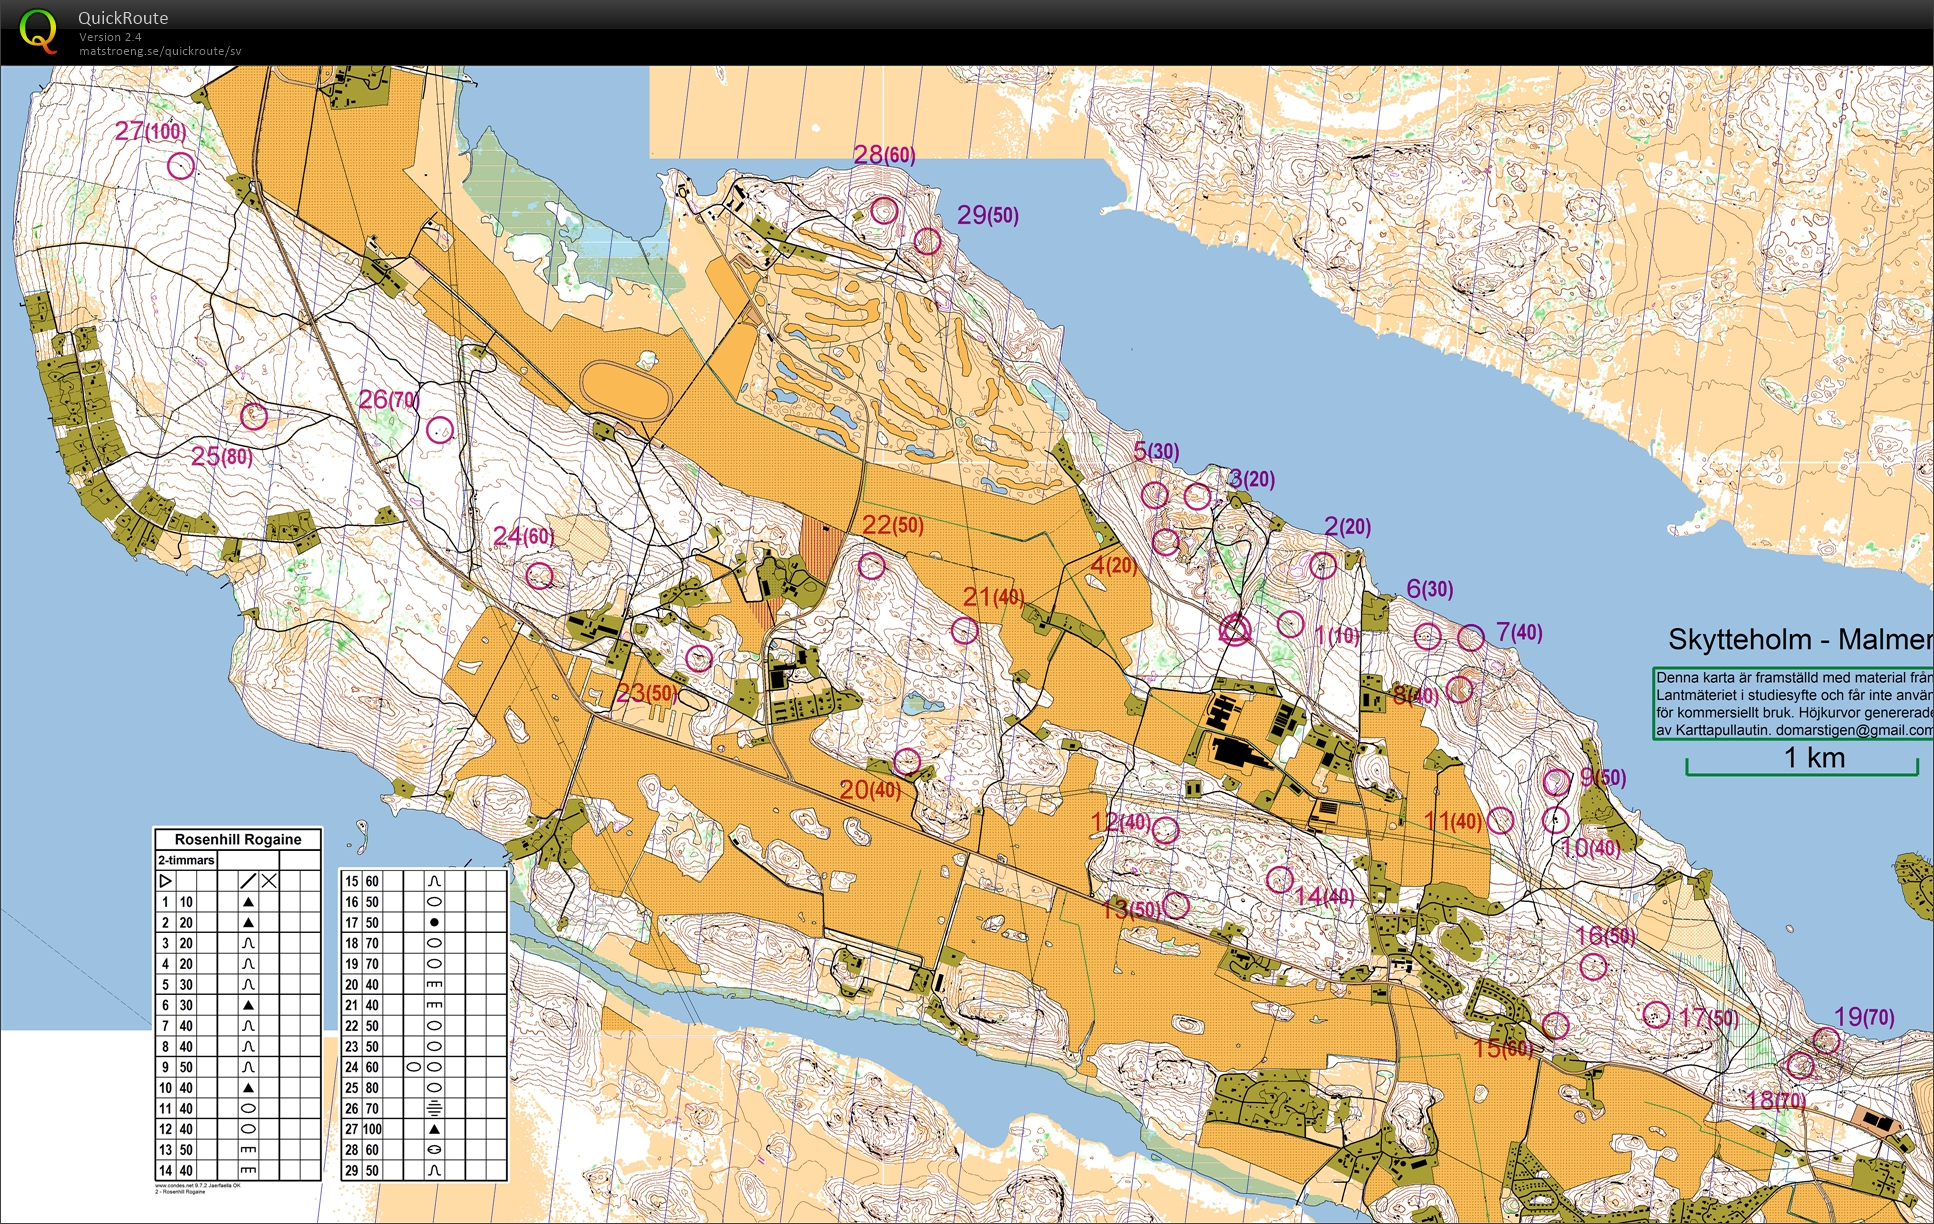Click the 27(100) control label
Viewport: 1934px width, 1224px height.
[150, 131]
